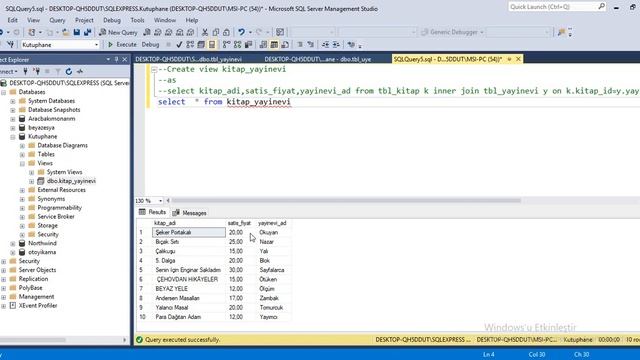Click the Display Estimated Execution Plan icon
640x360 pixels.
(190, 44)
